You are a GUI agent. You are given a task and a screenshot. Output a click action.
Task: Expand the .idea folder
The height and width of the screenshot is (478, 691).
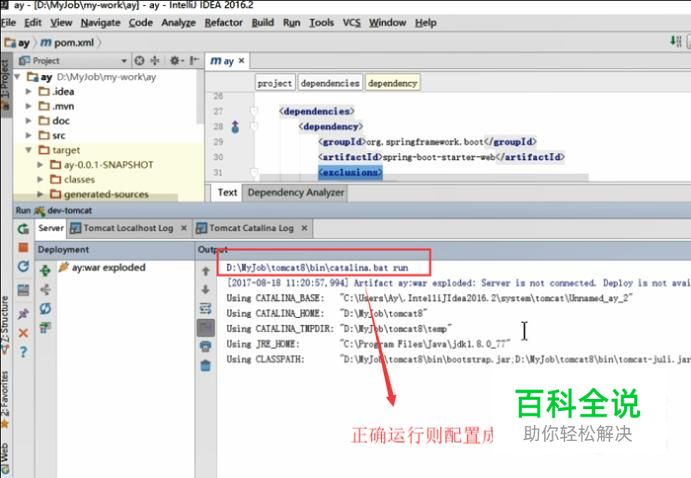point(29,92)
